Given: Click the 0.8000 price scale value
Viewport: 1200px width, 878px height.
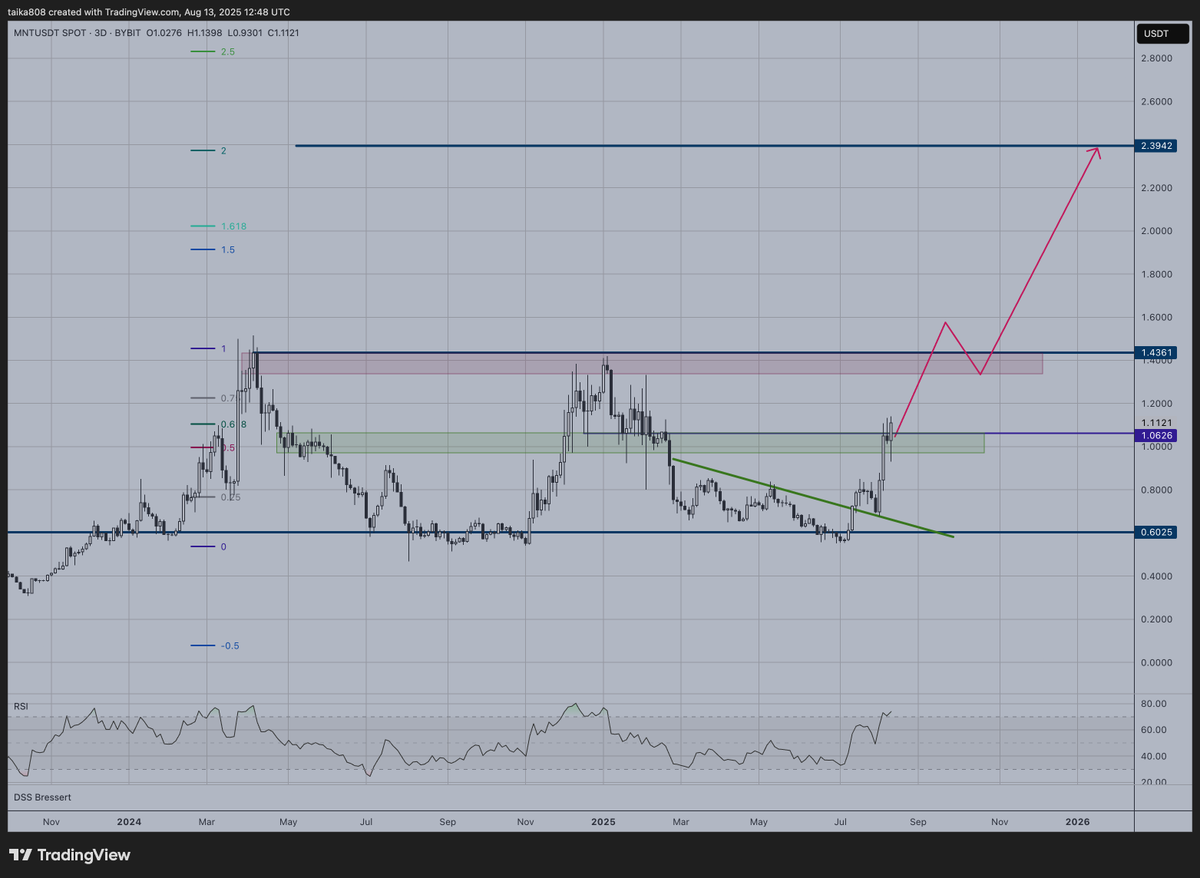Looking at the screenshot, I should coord(1156,490).
